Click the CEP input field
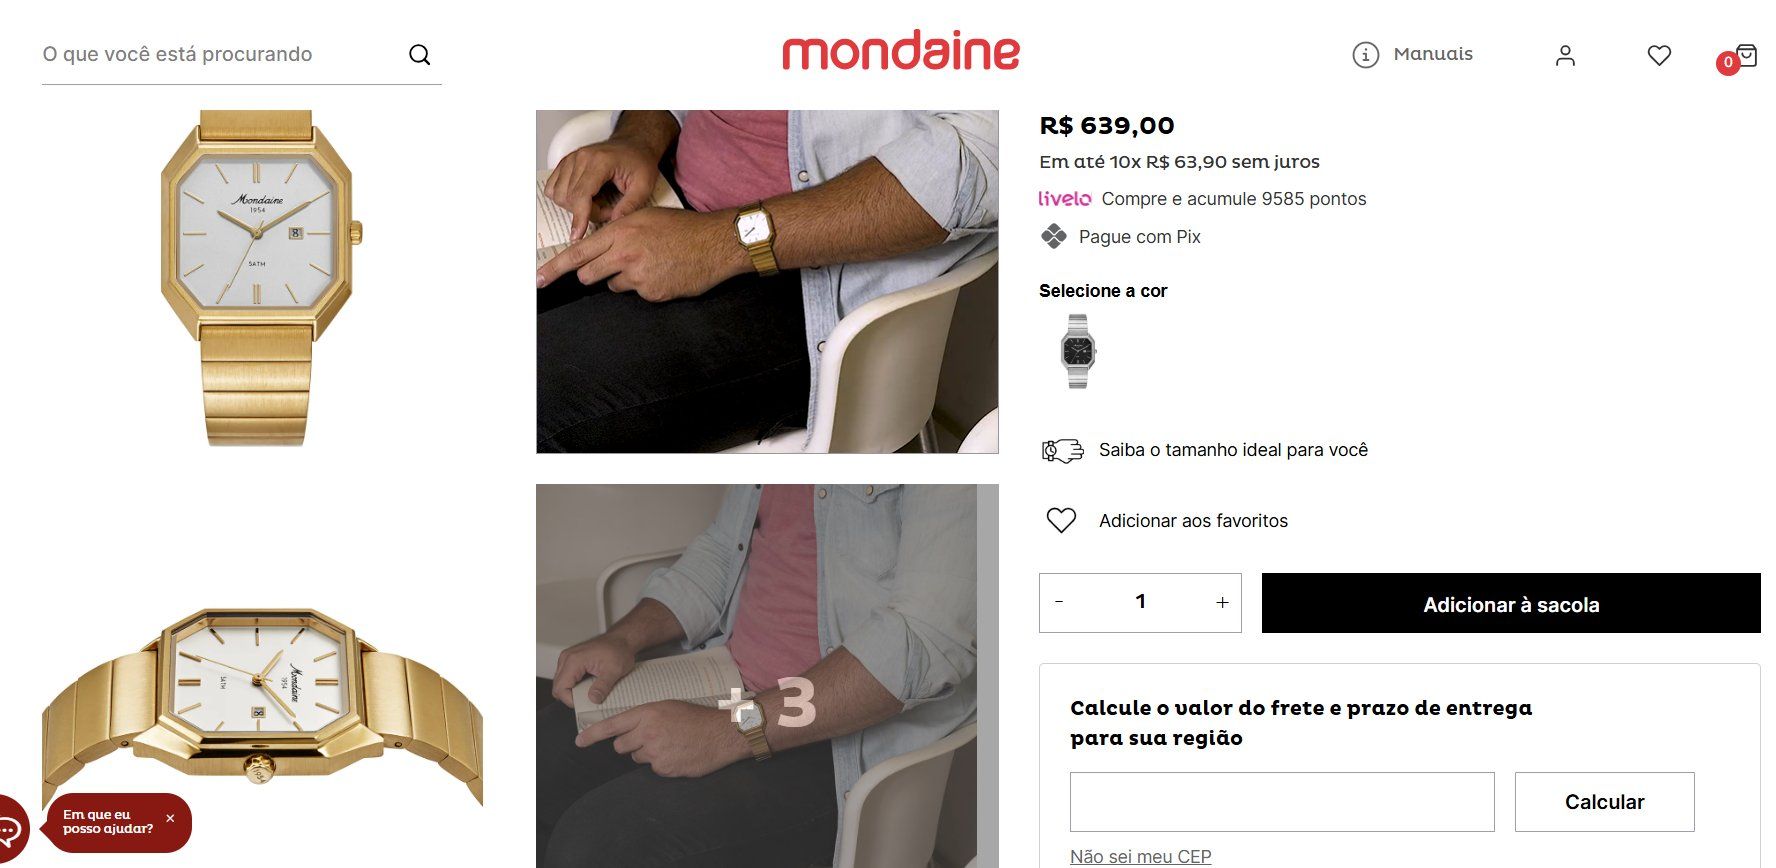Screen dimensions: 1776x868 click(x=1282, y=802)
